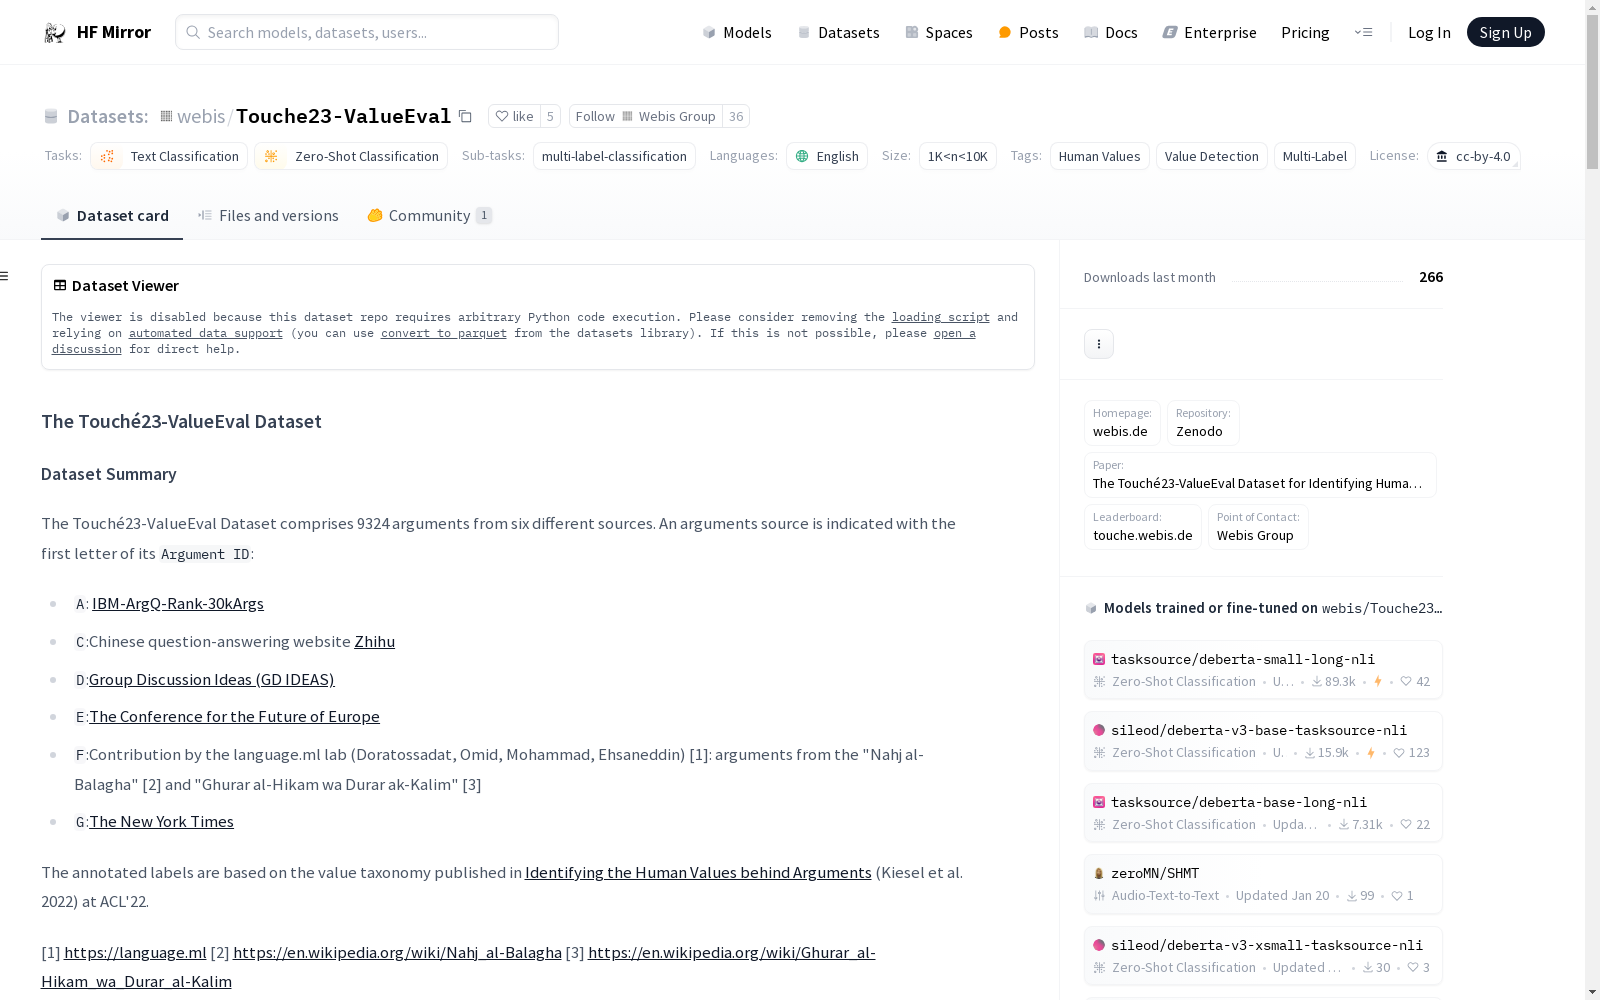Viewport: 1600px width, 1000px height.
Task: Go to Datasets in the top navigation
Action: [x=838, y=32]
